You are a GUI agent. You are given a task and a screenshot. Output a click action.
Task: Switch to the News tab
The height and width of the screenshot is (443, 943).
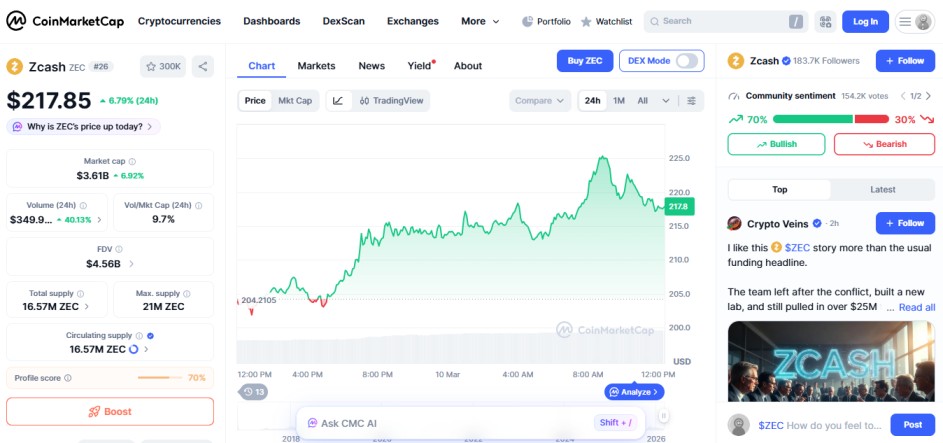[372, 66]
